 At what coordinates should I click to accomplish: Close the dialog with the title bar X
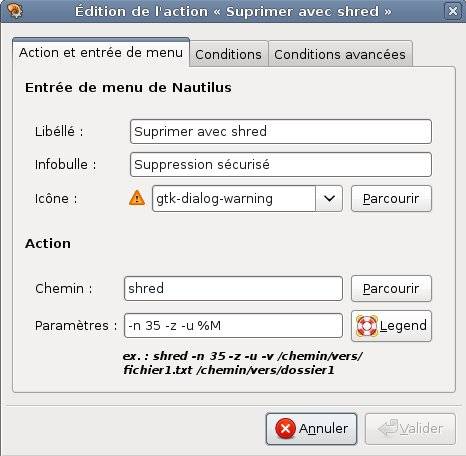click(453, 11)
